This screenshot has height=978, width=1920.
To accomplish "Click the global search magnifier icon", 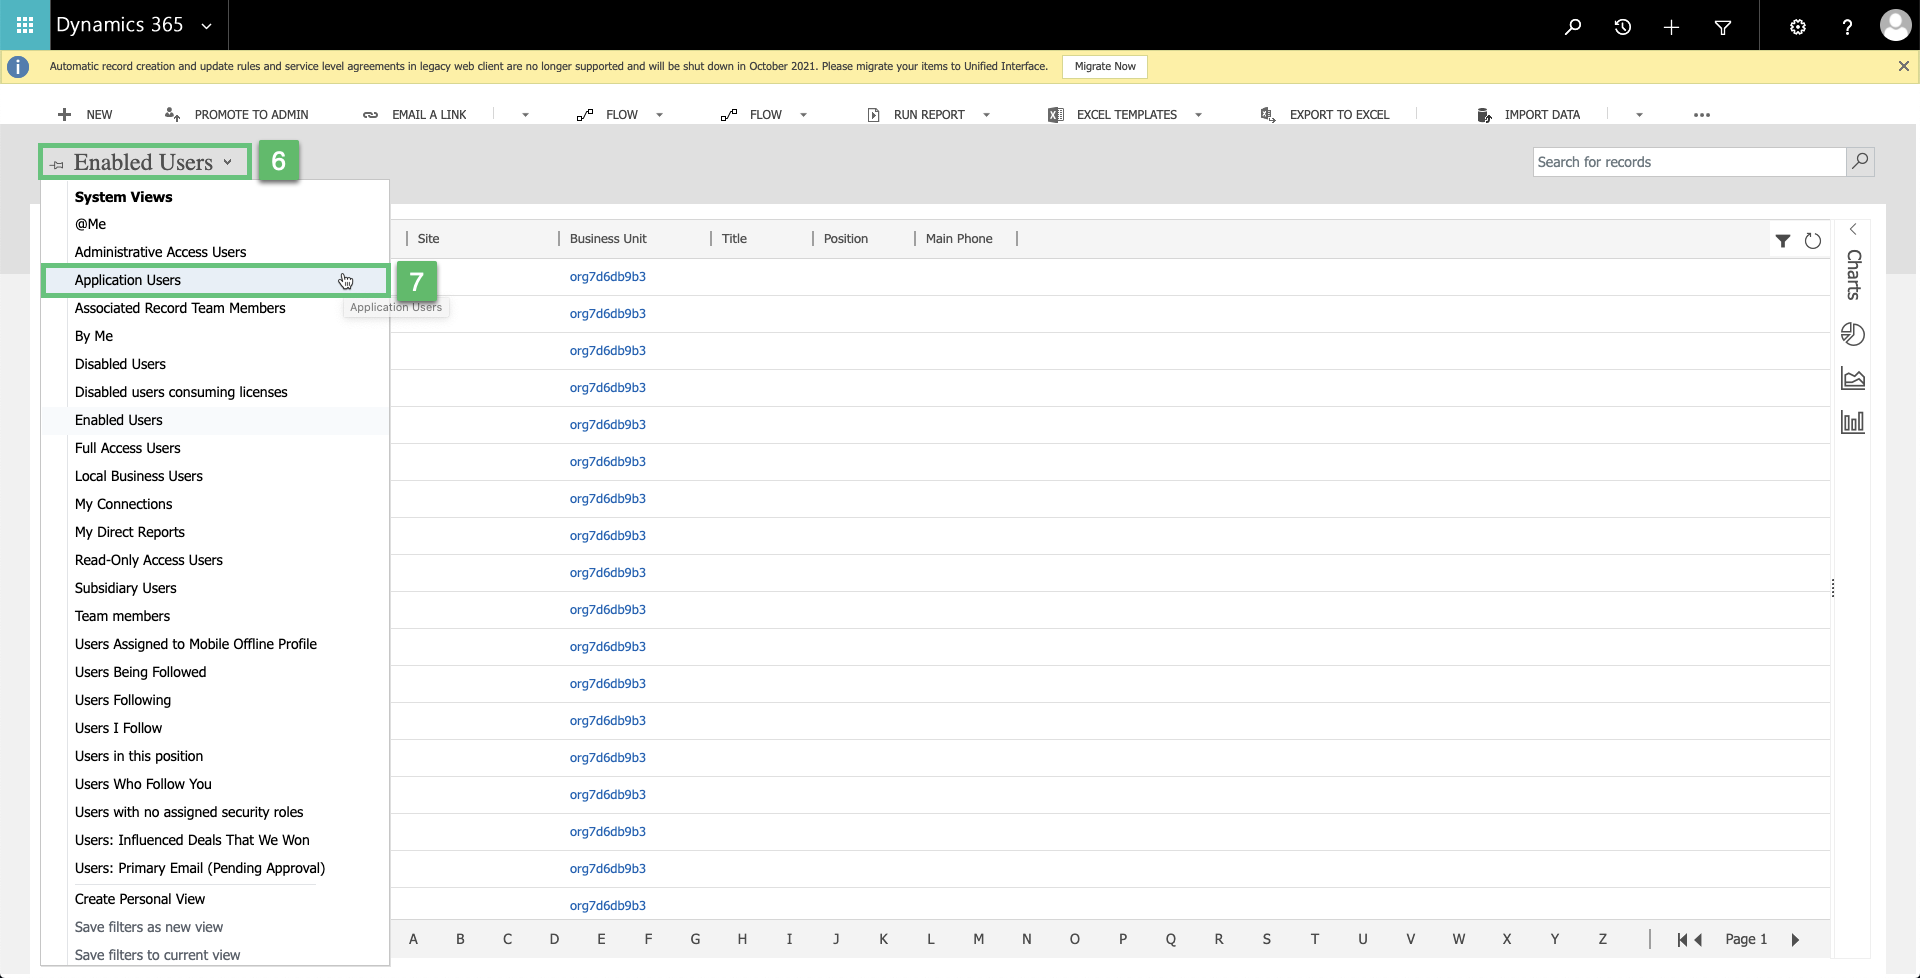I will [1573, 26].
